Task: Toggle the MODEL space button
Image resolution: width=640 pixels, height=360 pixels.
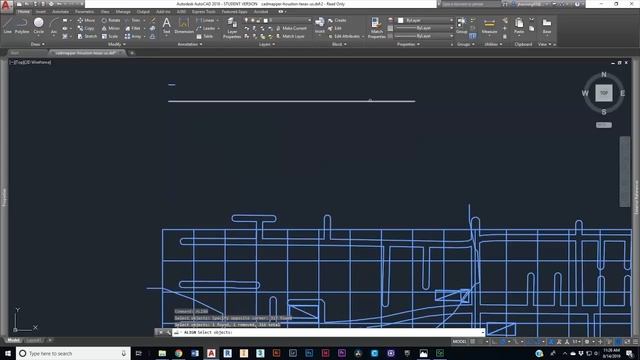Action: 459,342
